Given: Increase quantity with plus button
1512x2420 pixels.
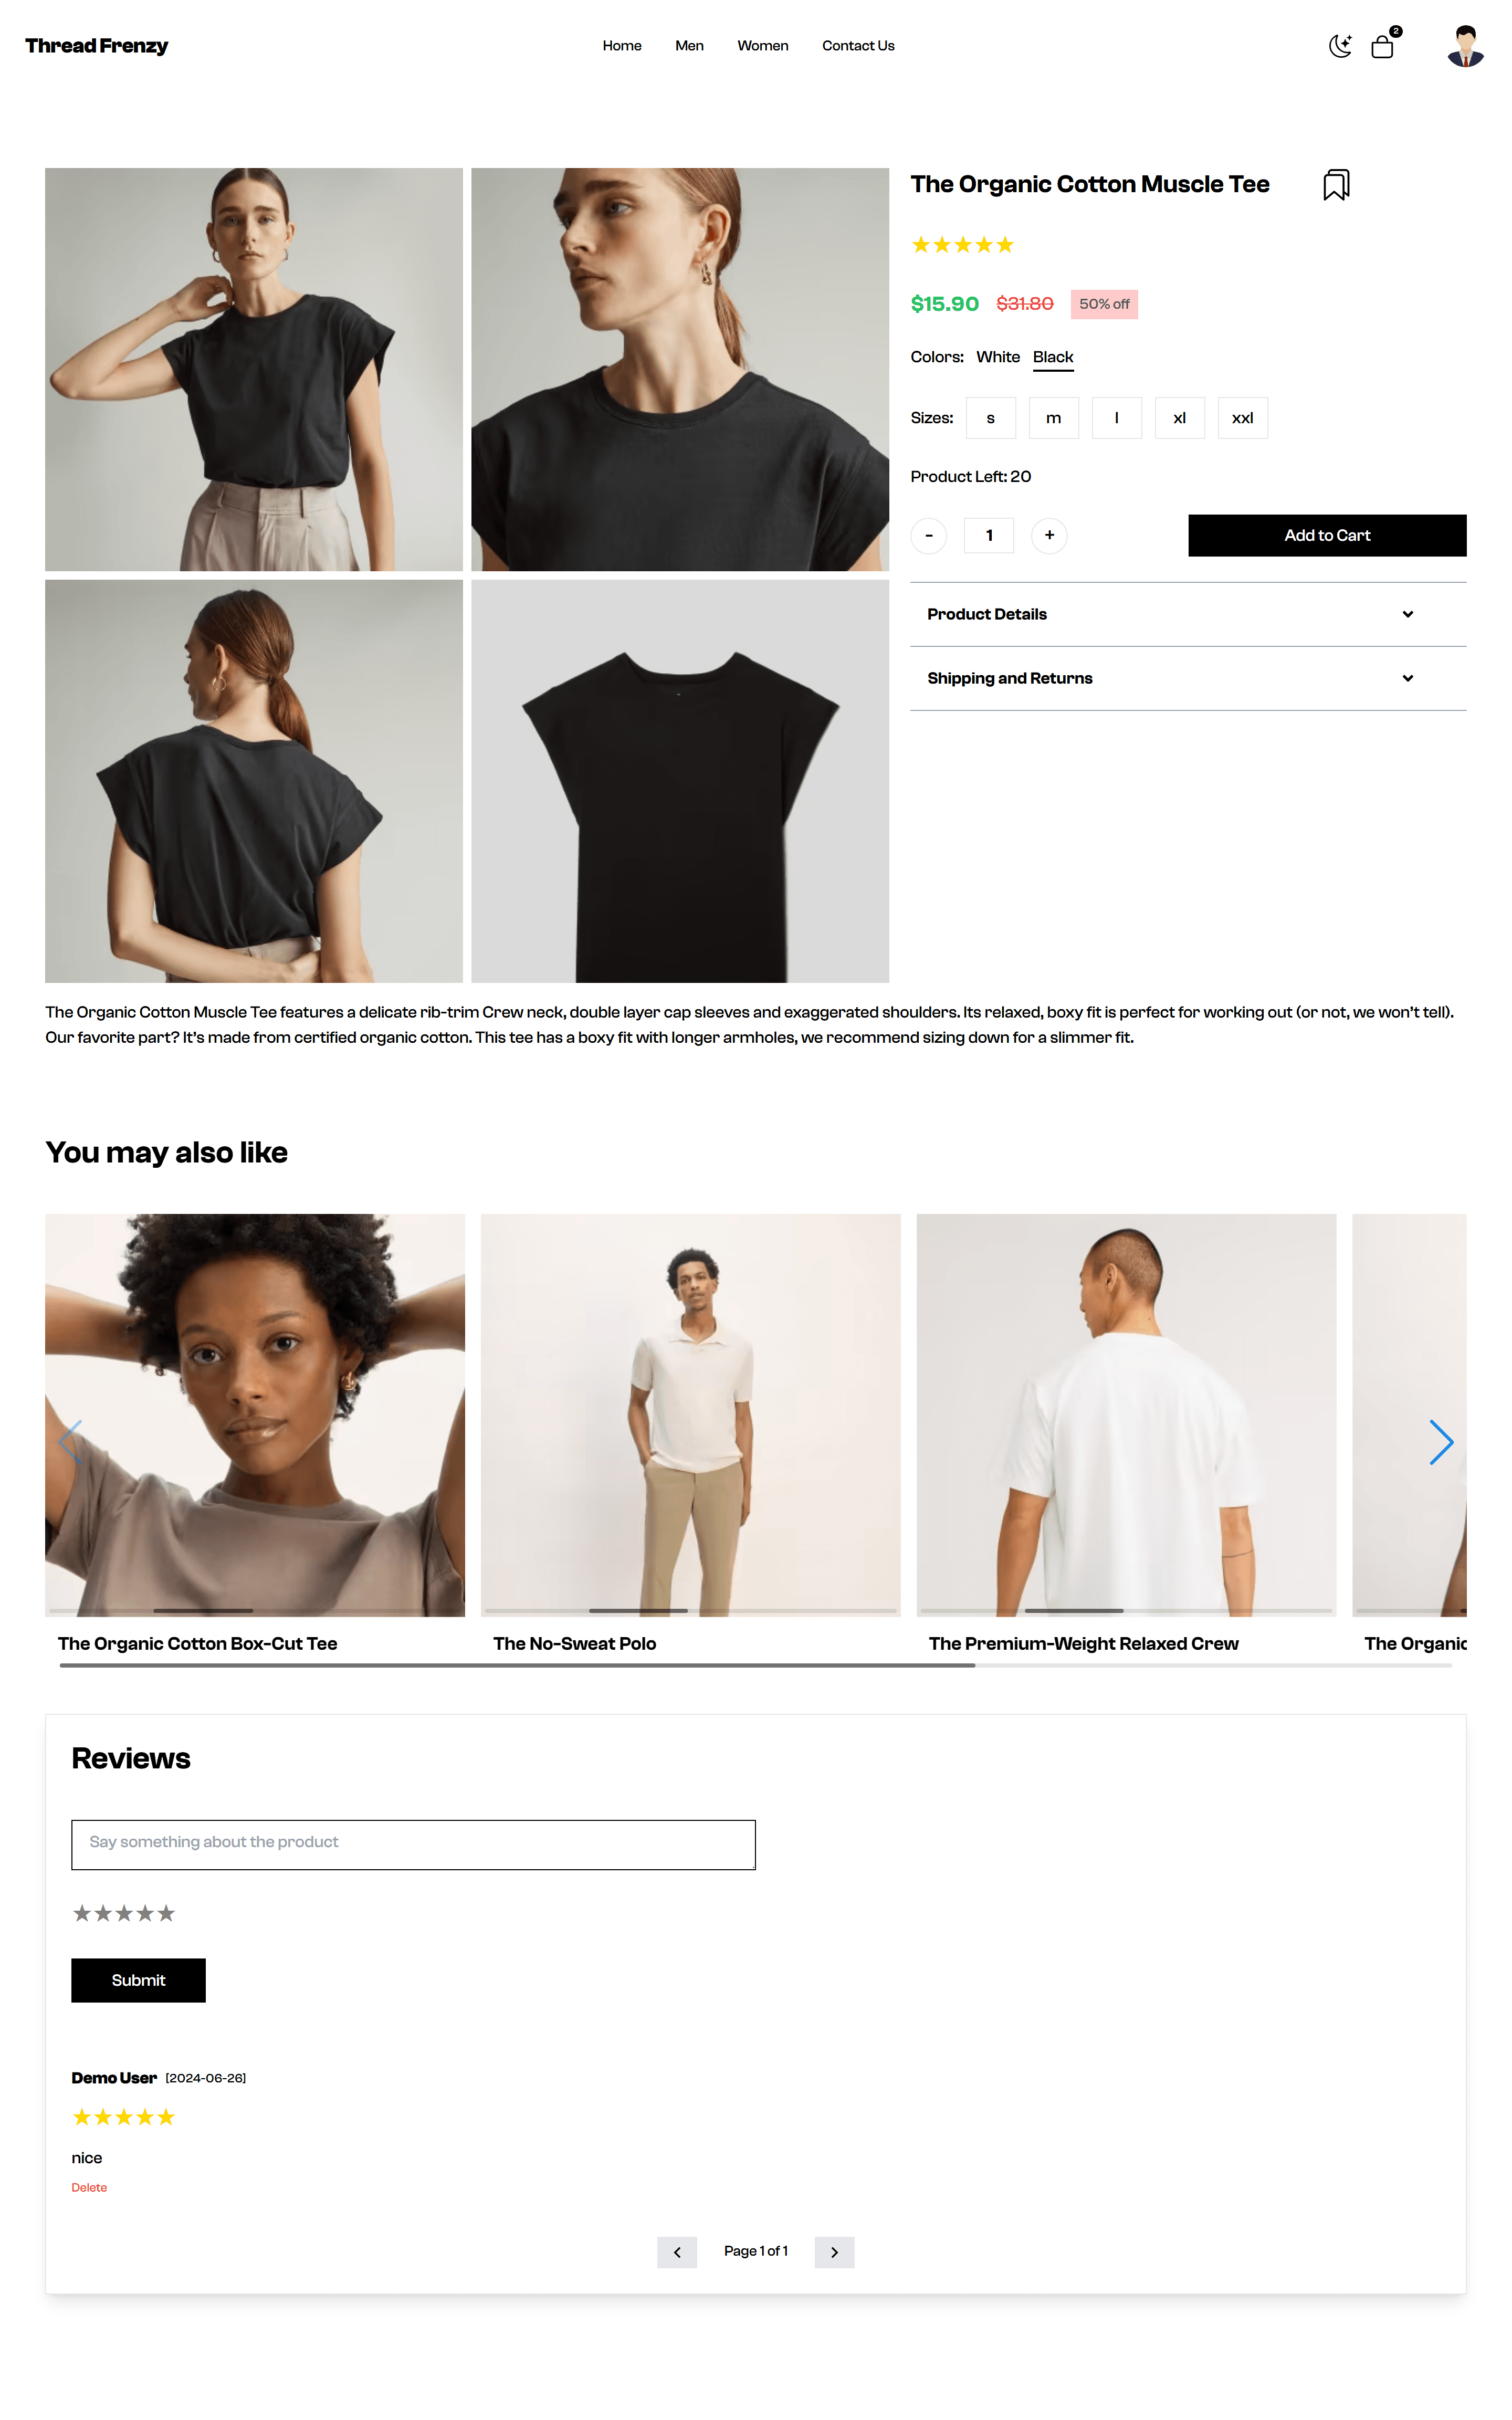Looking at the screenshot, I should click(x=1049, y=535).
